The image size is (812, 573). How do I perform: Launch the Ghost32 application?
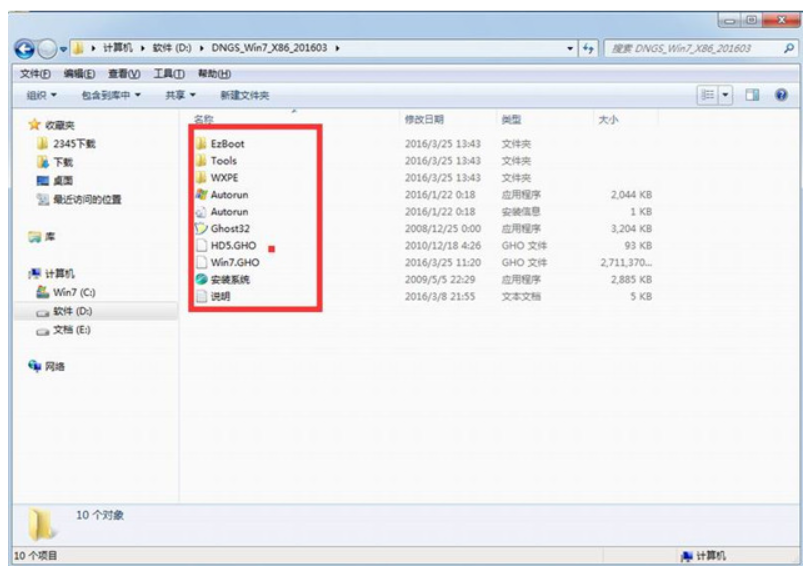coord(229,228)
